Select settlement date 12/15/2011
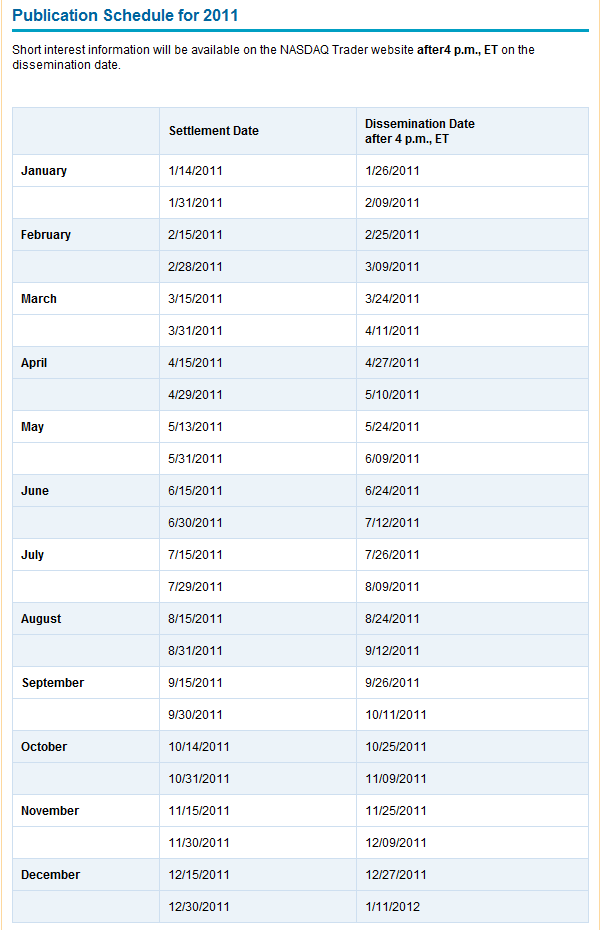 coord(199,875)
